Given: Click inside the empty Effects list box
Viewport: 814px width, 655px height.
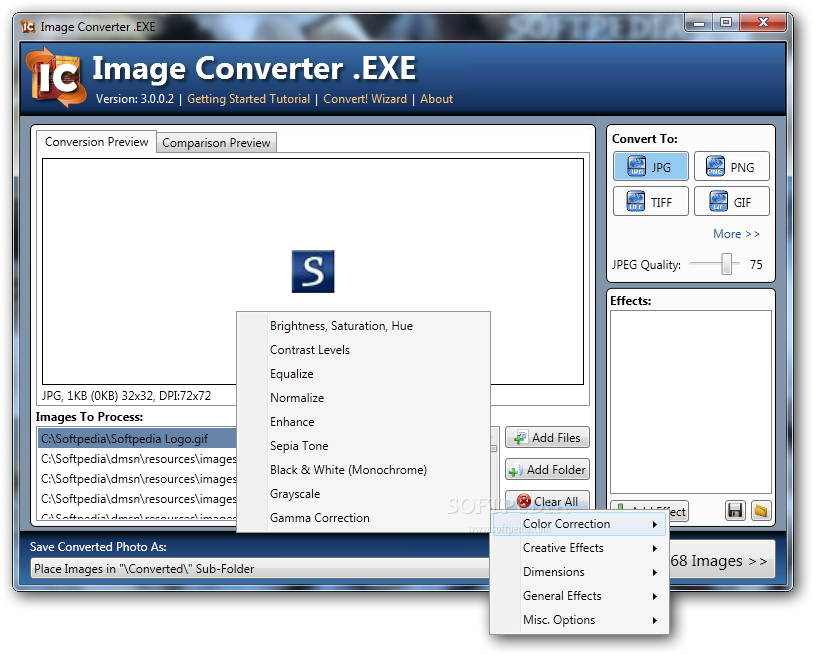Looking at the screenshot, I should [x=690, y=402].
